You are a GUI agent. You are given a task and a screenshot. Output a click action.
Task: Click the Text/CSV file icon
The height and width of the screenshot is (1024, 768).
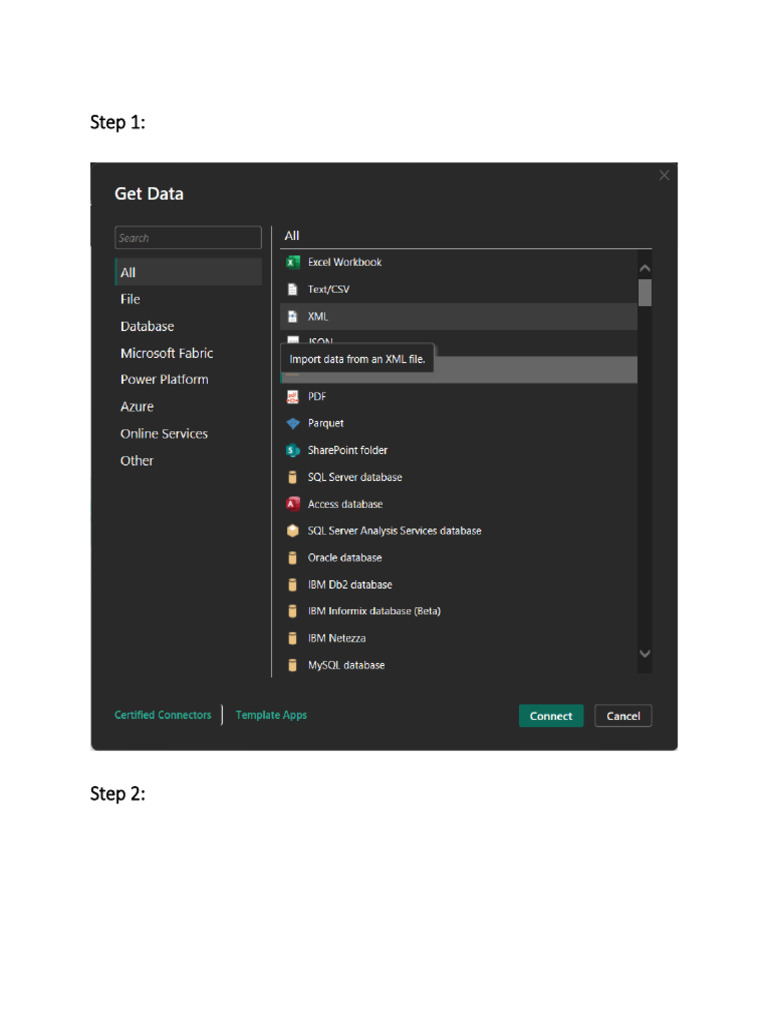click(x=293, y=289)
